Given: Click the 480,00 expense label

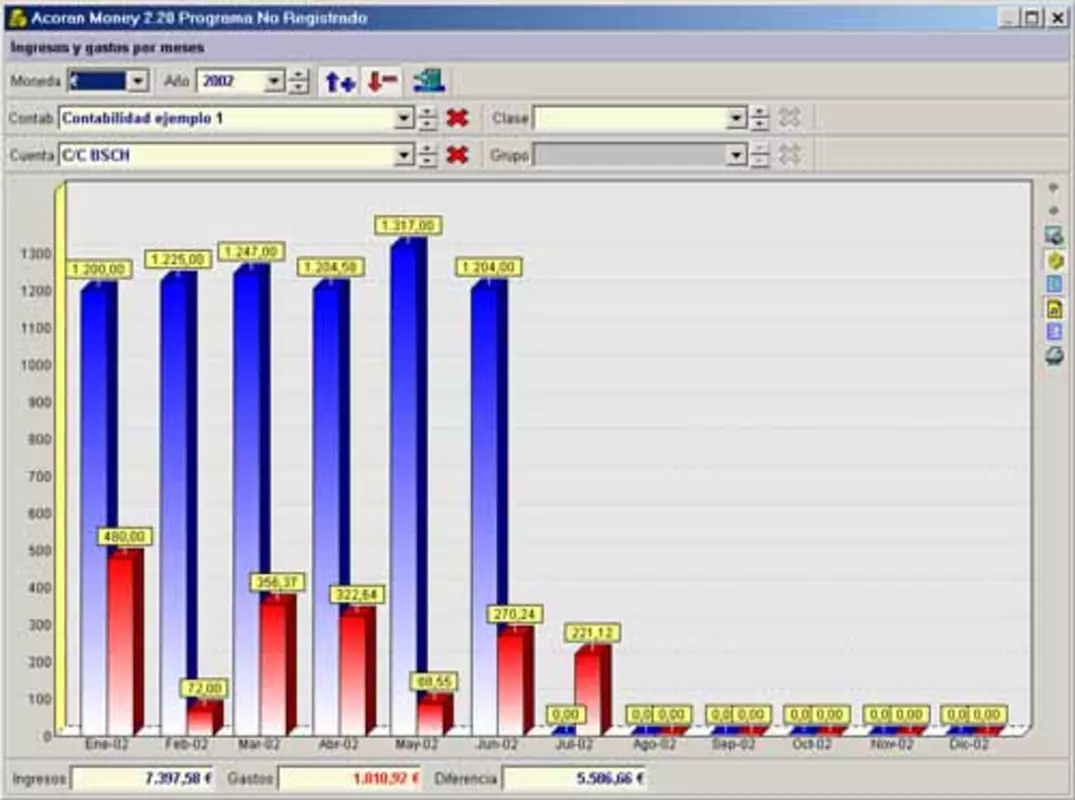Looking at the screenshot, I should point(125,536).
